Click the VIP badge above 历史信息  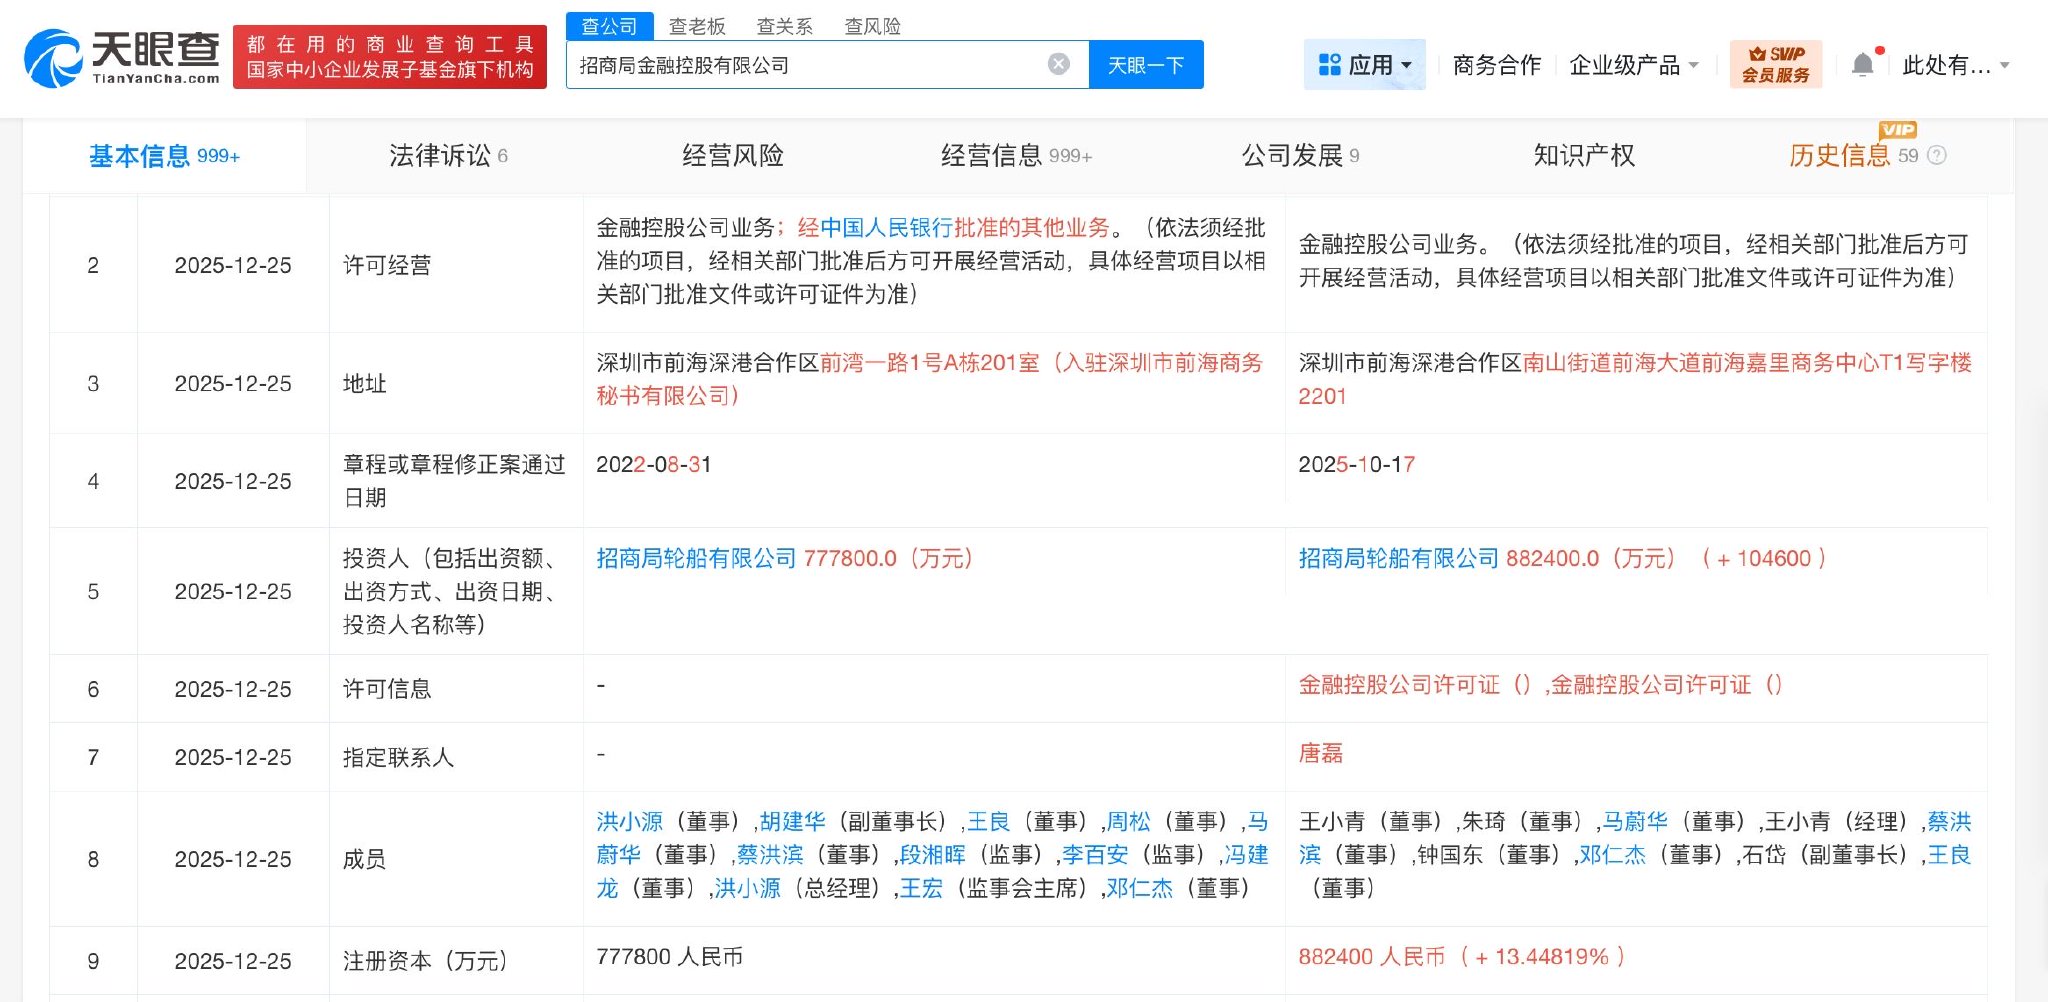pyautogui.click(x=1899, y=128)
